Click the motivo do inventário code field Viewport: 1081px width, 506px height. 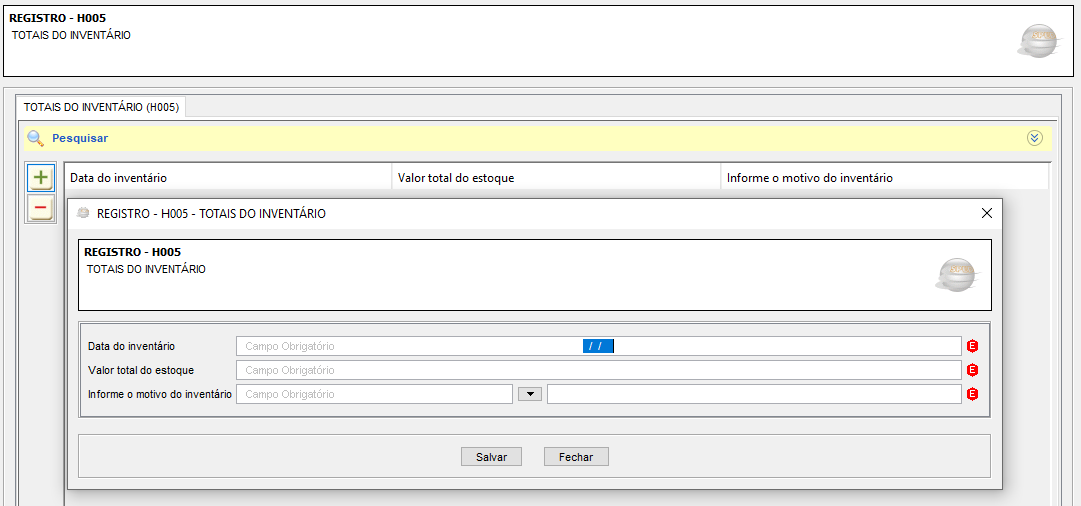[x=375, y=394]
